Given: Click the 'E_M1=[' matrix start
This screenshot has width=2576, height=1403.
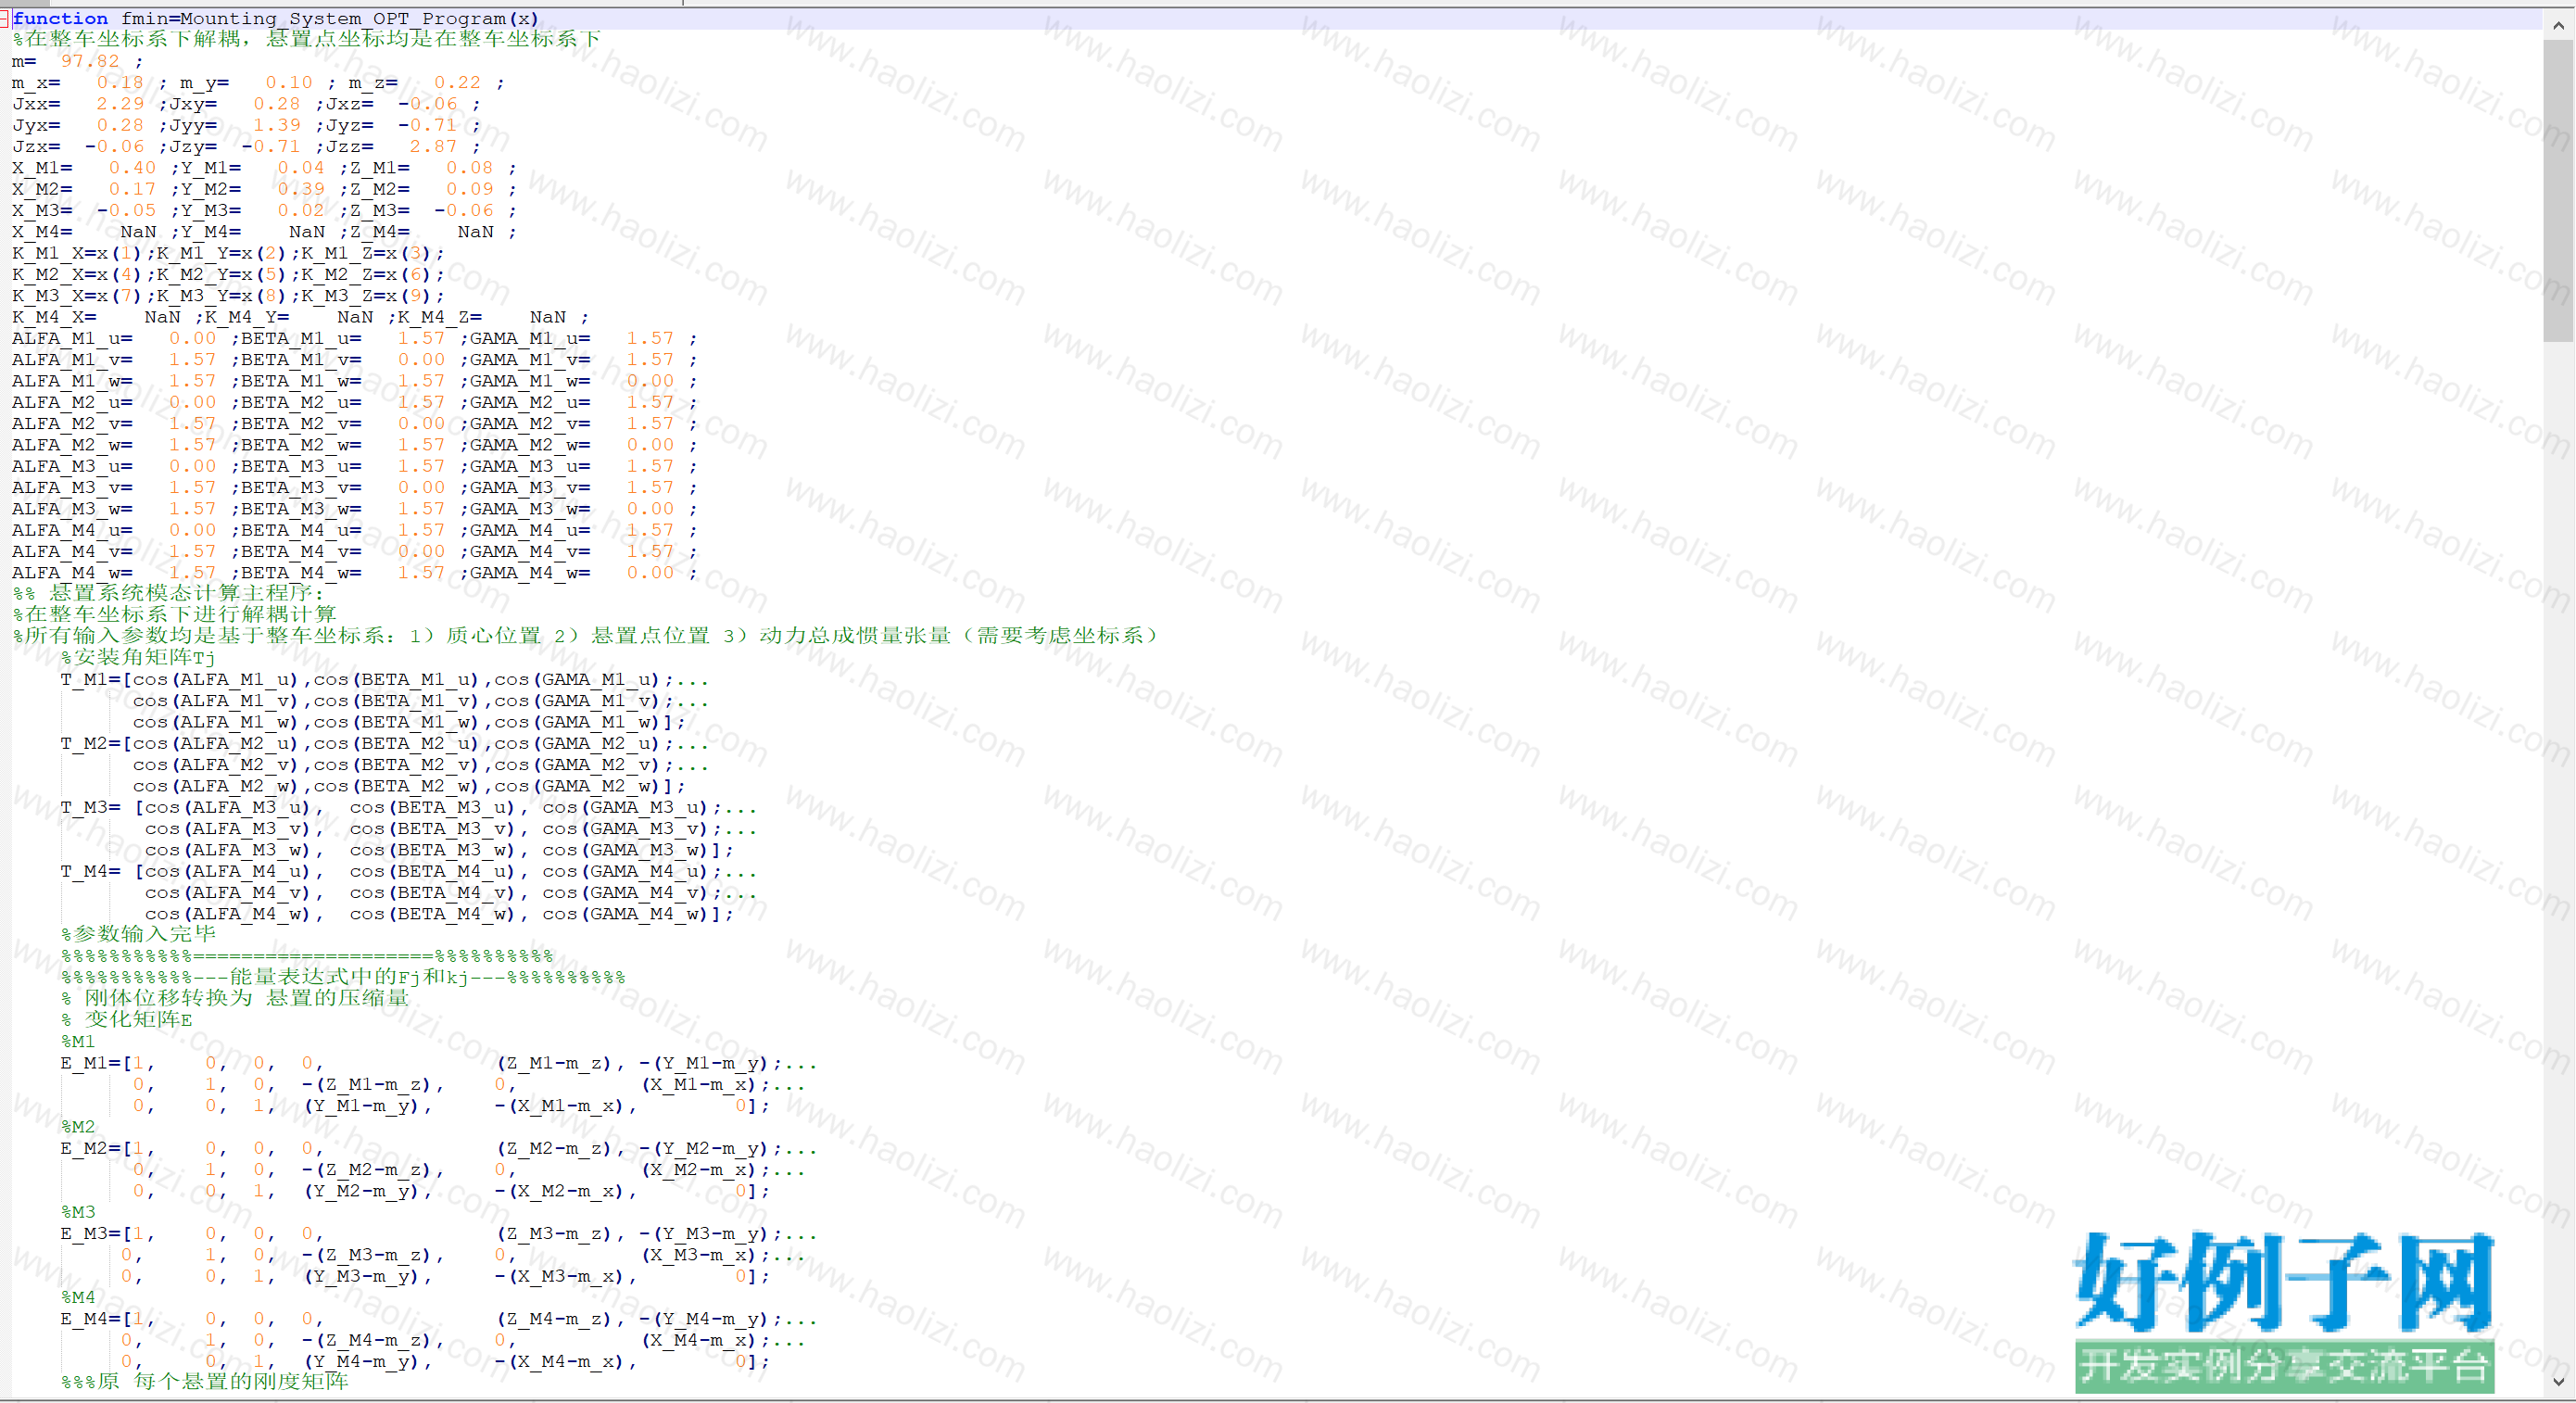Looking at the screenshot, I should coord(96,1063).
